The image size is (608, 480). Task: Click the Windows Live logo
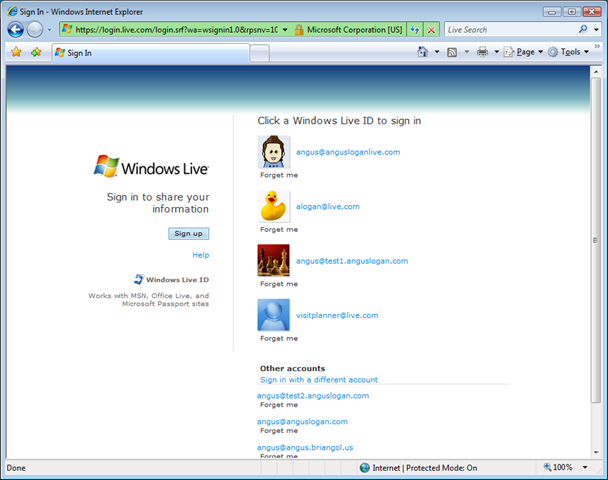[151, 167]
